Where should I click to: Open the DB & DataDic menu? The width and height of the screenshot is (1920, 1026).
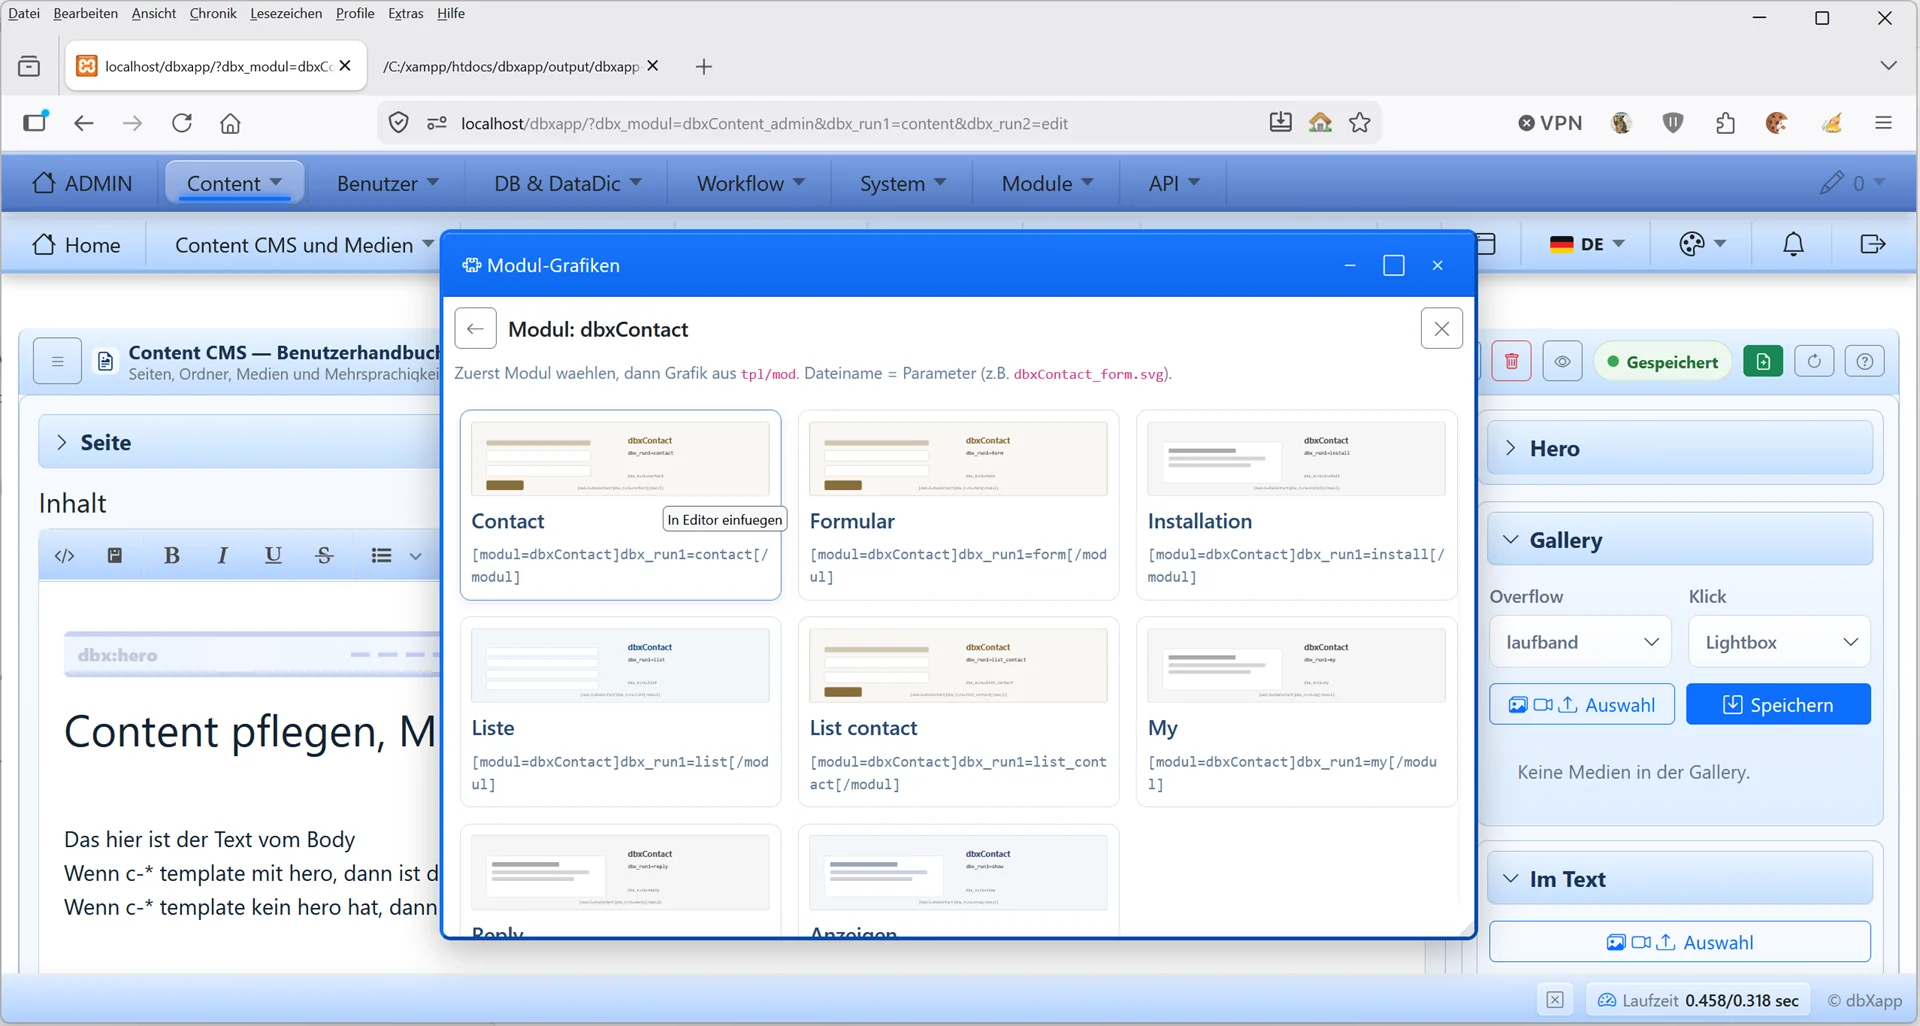tap(568, 184)
